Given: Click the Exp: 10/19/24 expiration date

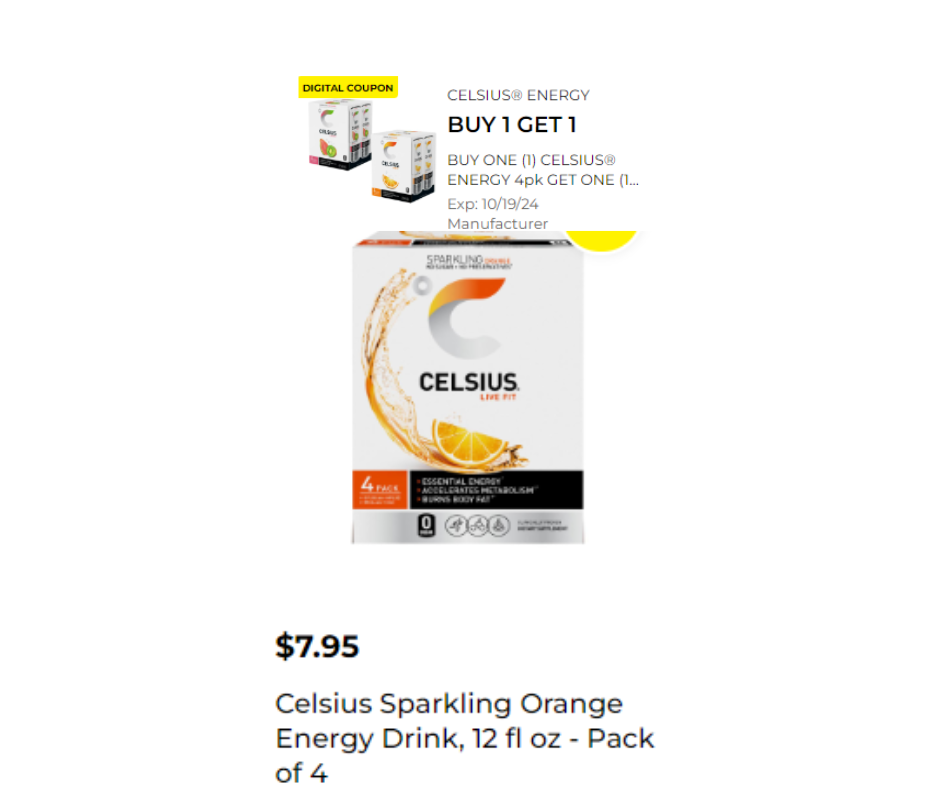Looking at the screenshot, I should point(493,204).
